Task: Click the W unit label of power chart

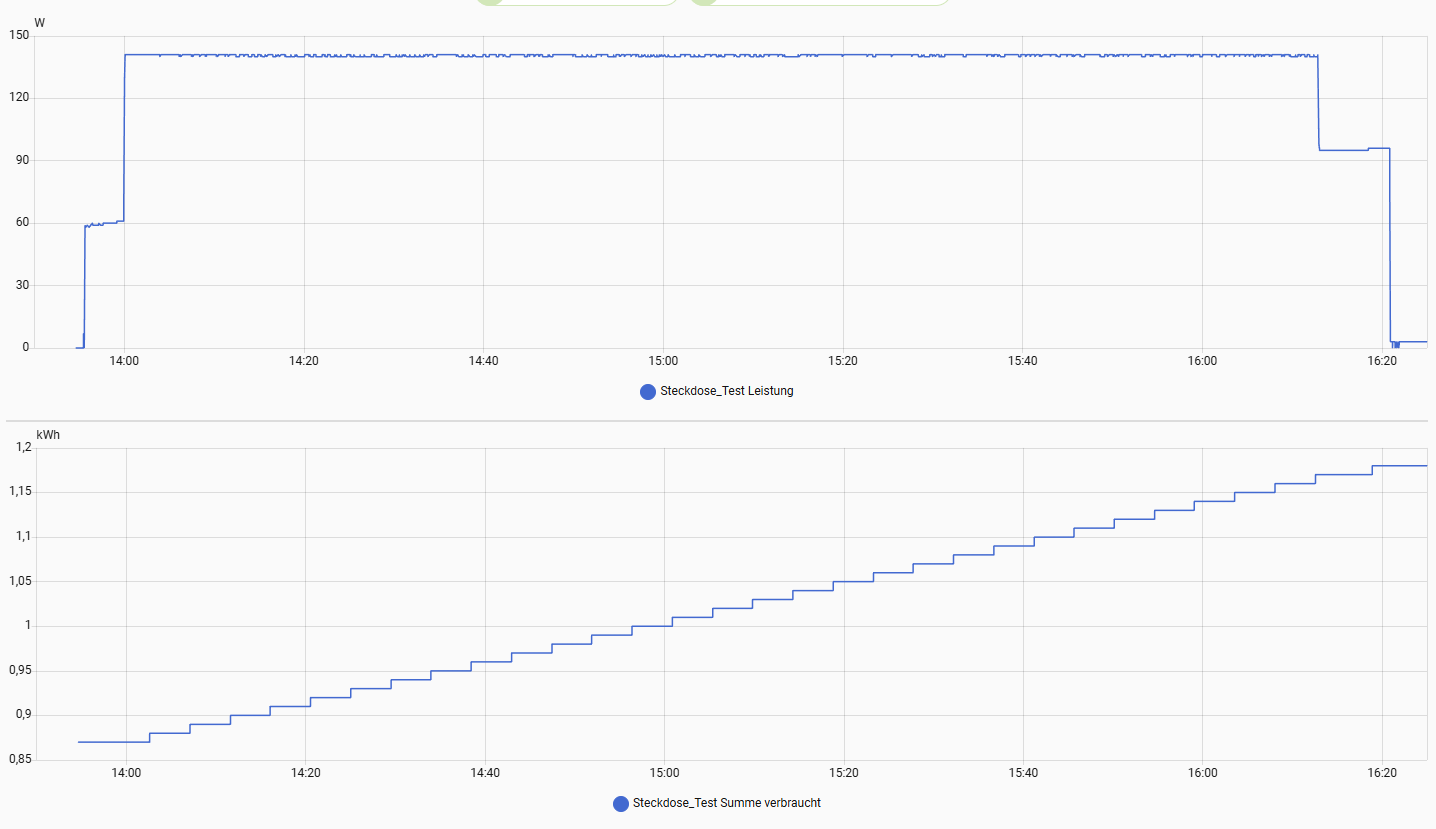Action: (x=39, y=22)
